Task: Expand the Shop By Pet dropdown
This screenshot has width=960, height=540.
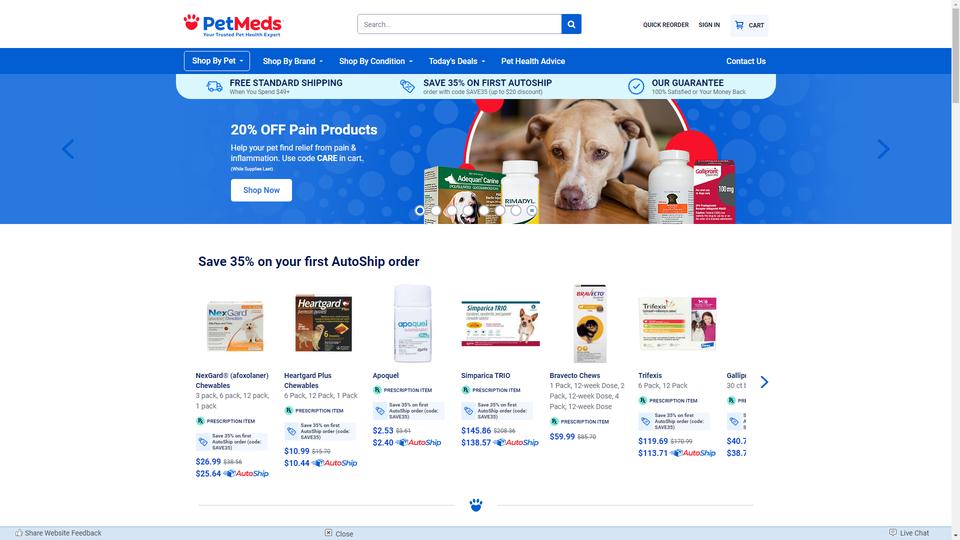Action: 217,61
